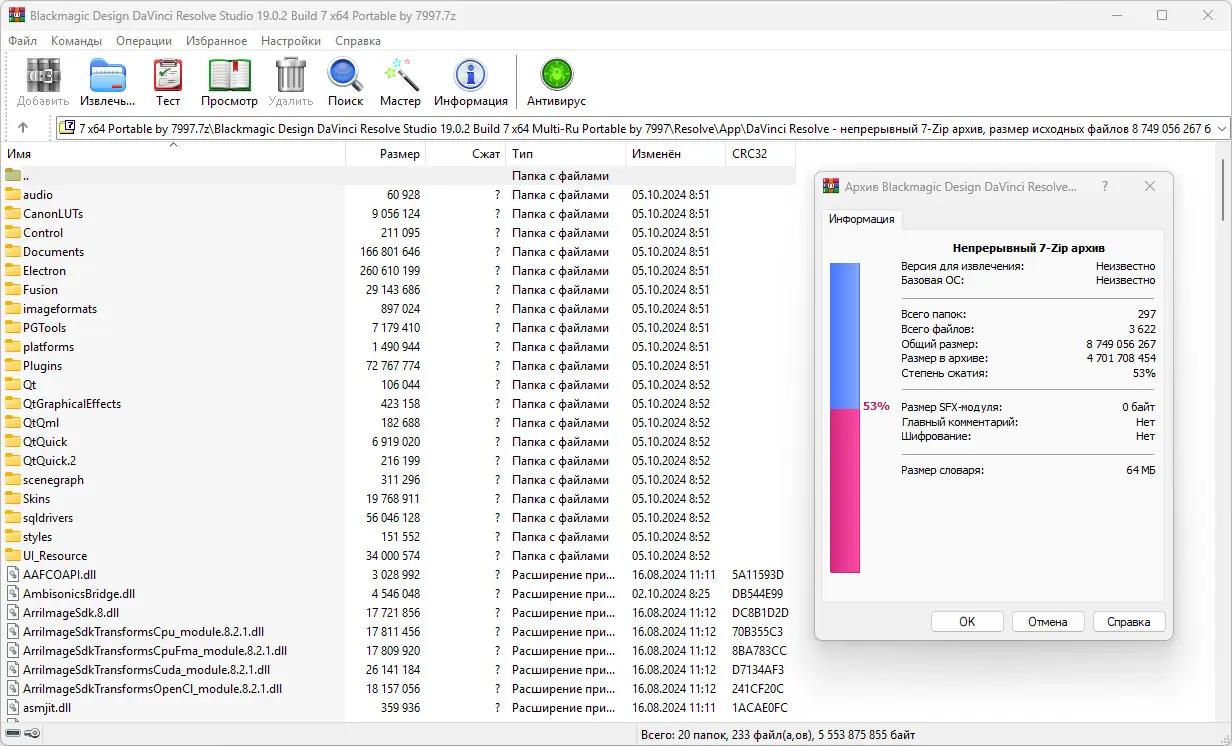The width and height of the screenshot is (1232, 746).
Task: Select the Fusion folder
Action: (x=31, y=290)
